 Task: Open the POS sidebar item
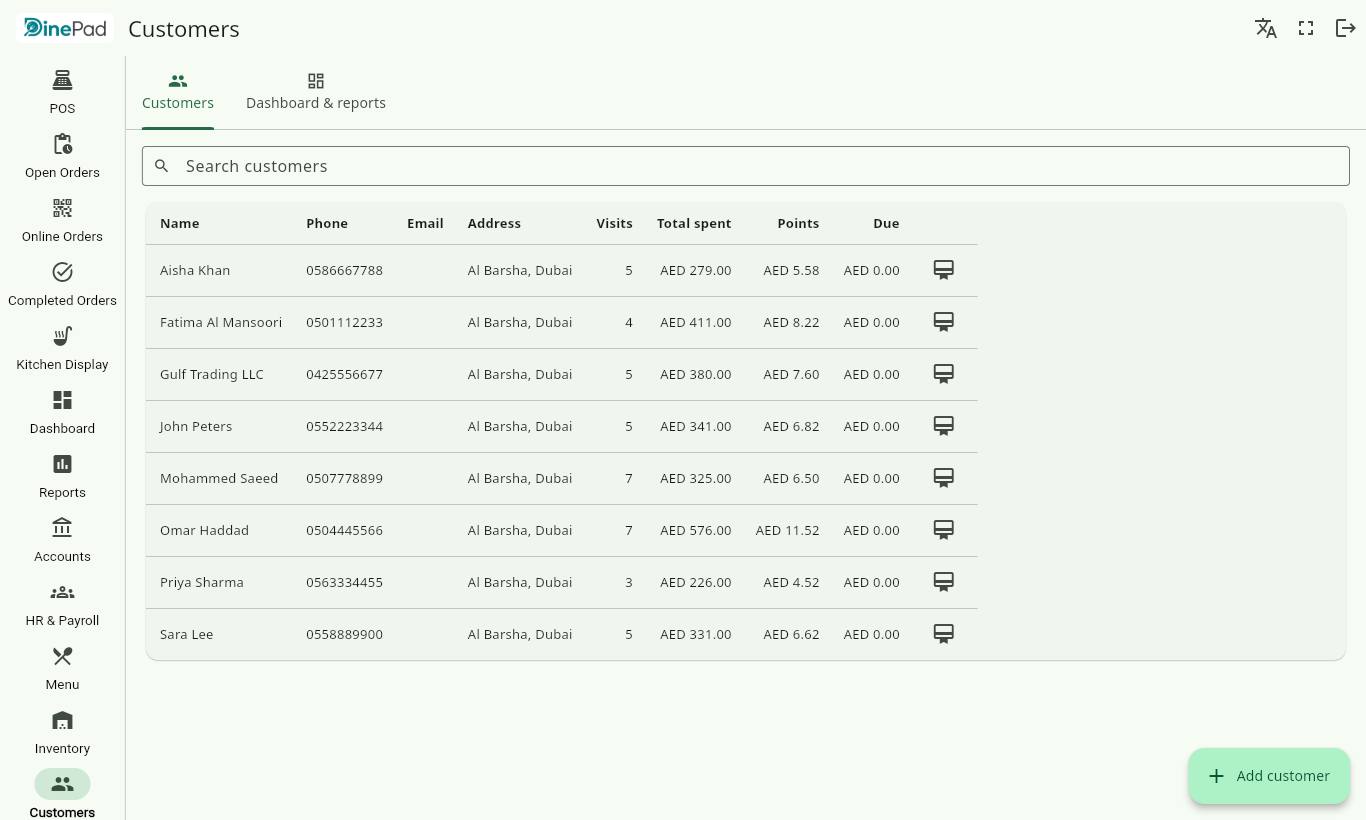62,93
